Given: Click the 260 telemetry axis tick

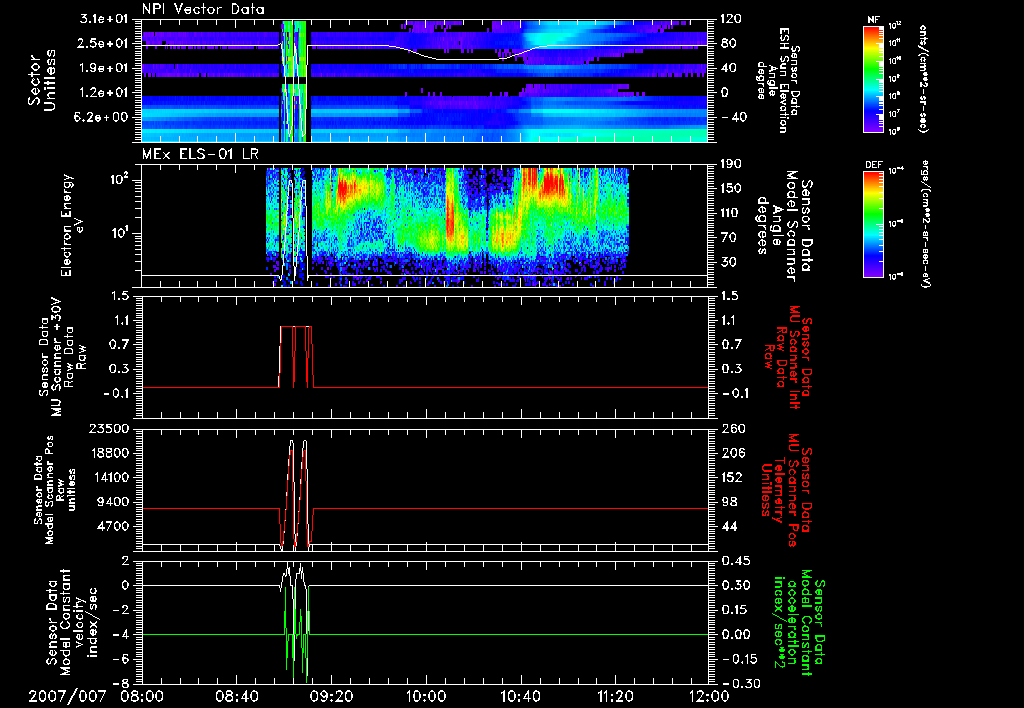Looking at the screenshot, I should click(731, 428).
